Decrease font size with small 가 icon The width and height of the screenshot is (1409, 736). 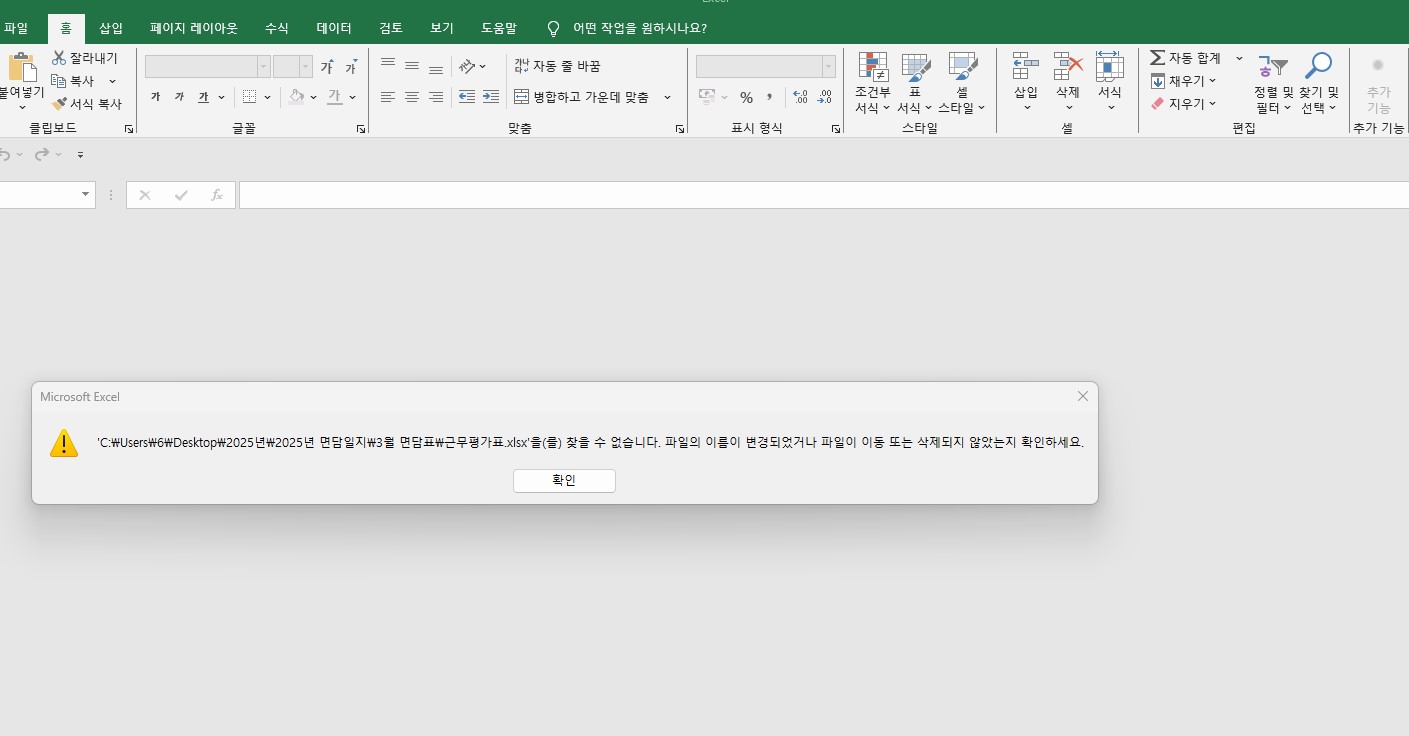pyautogui.click(x=351, y=67)
